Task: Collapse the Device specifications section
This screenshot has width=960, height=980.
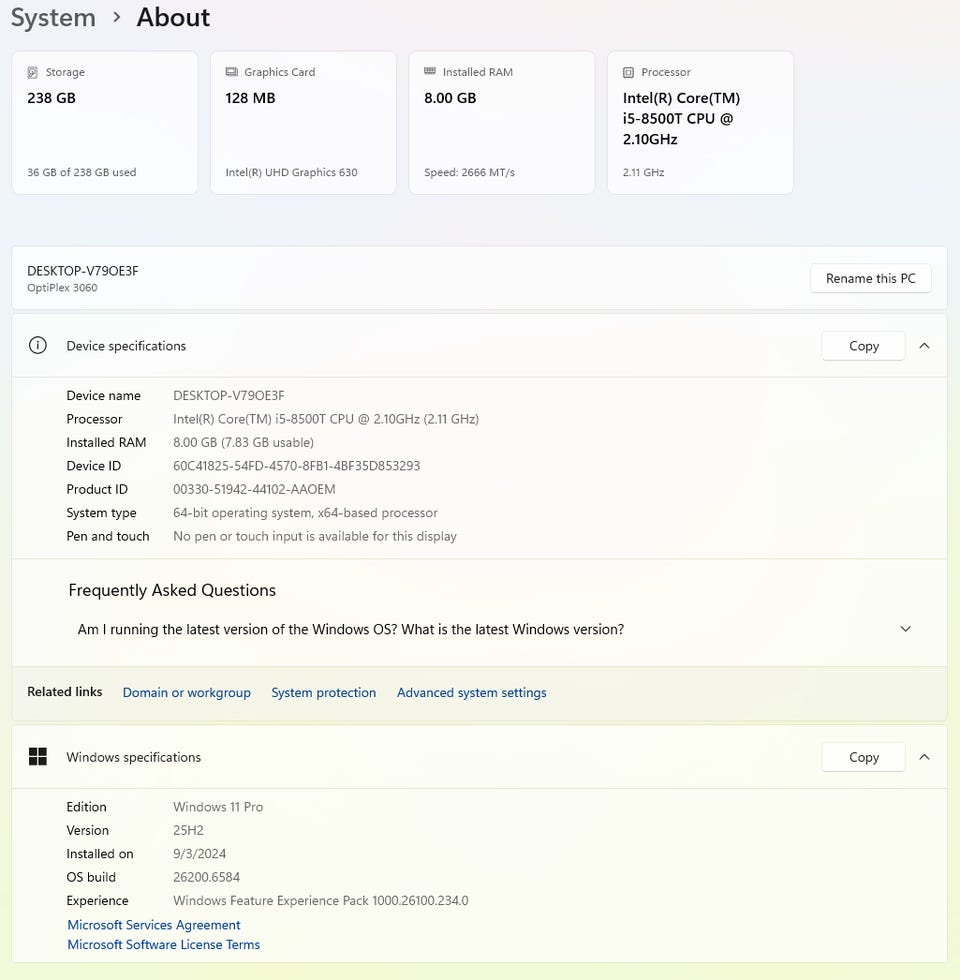Action: click(924, 346)
